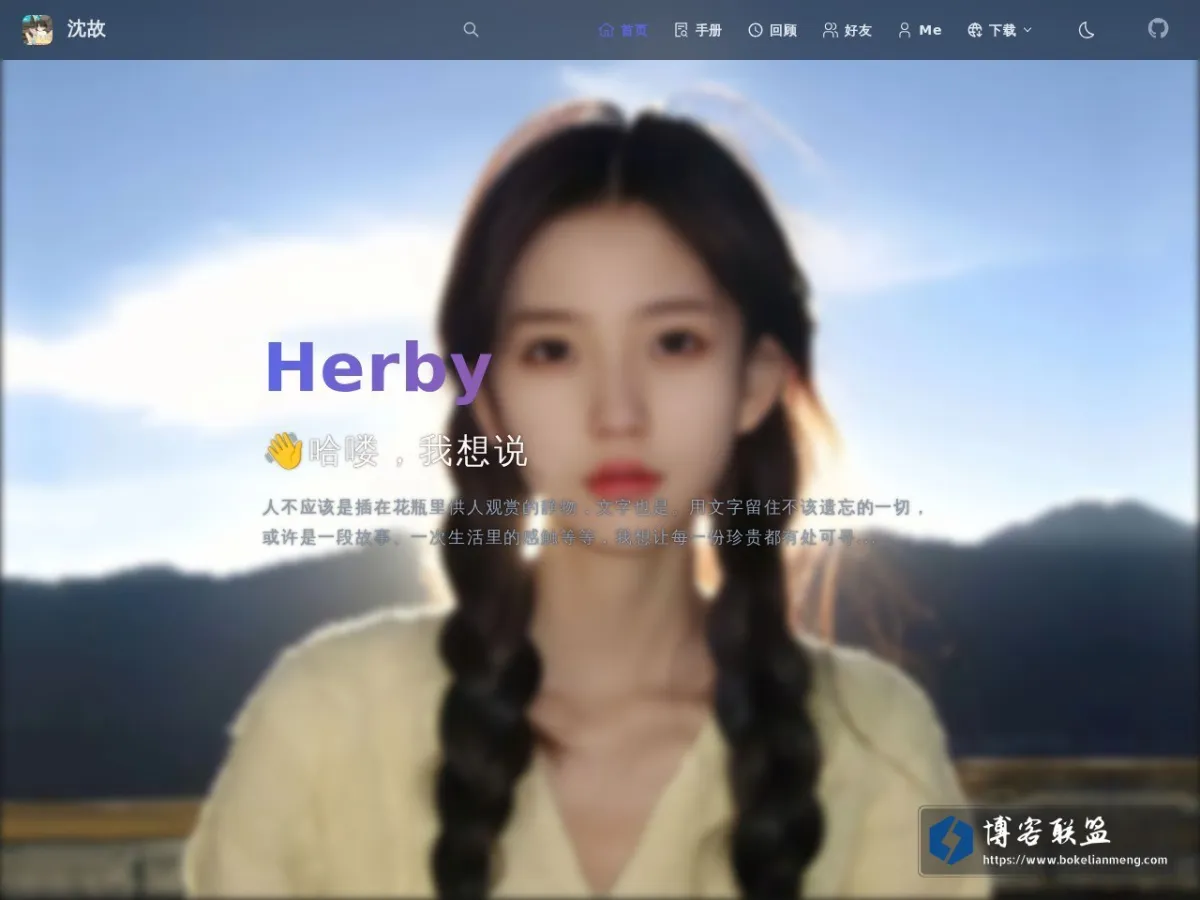Viewport: 1200px width, 900px height.
Task: Open the 好友 friends menu item
Action: tap(847, 30)
